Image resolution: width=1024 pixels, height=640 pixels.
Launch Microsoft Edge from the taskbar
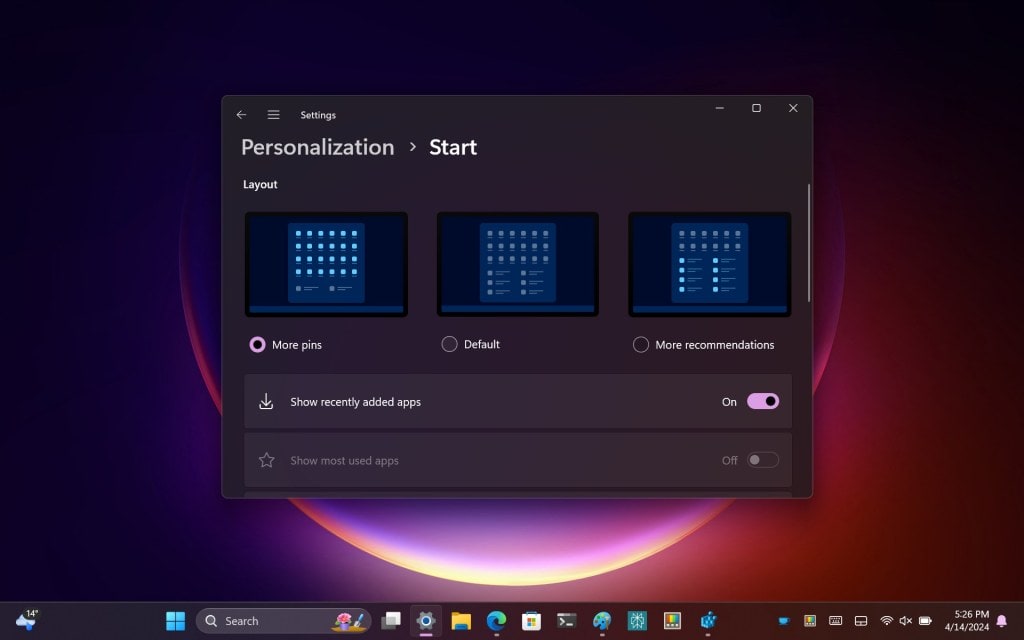pos(496,621)
